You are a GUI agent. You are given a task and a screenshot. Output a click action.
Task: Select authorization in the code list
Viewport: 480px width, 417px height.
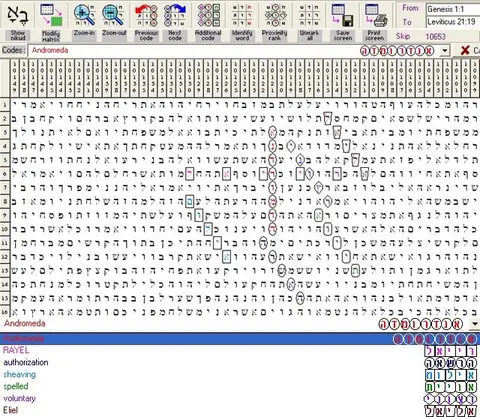[26, 362]
